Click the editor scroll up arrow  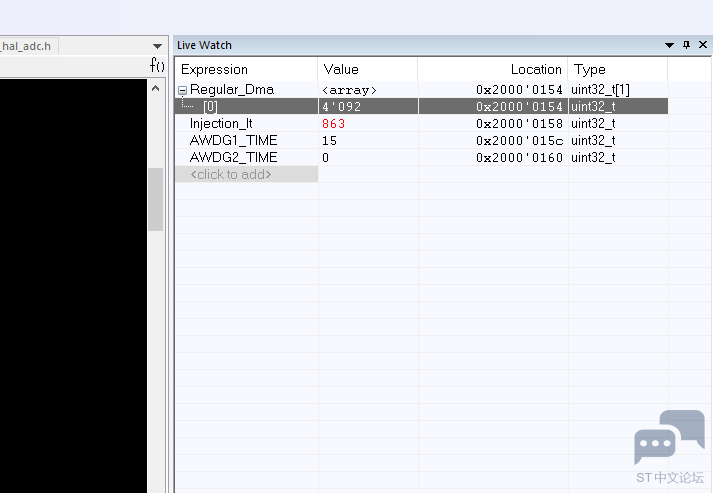click(x=156, y=88)
